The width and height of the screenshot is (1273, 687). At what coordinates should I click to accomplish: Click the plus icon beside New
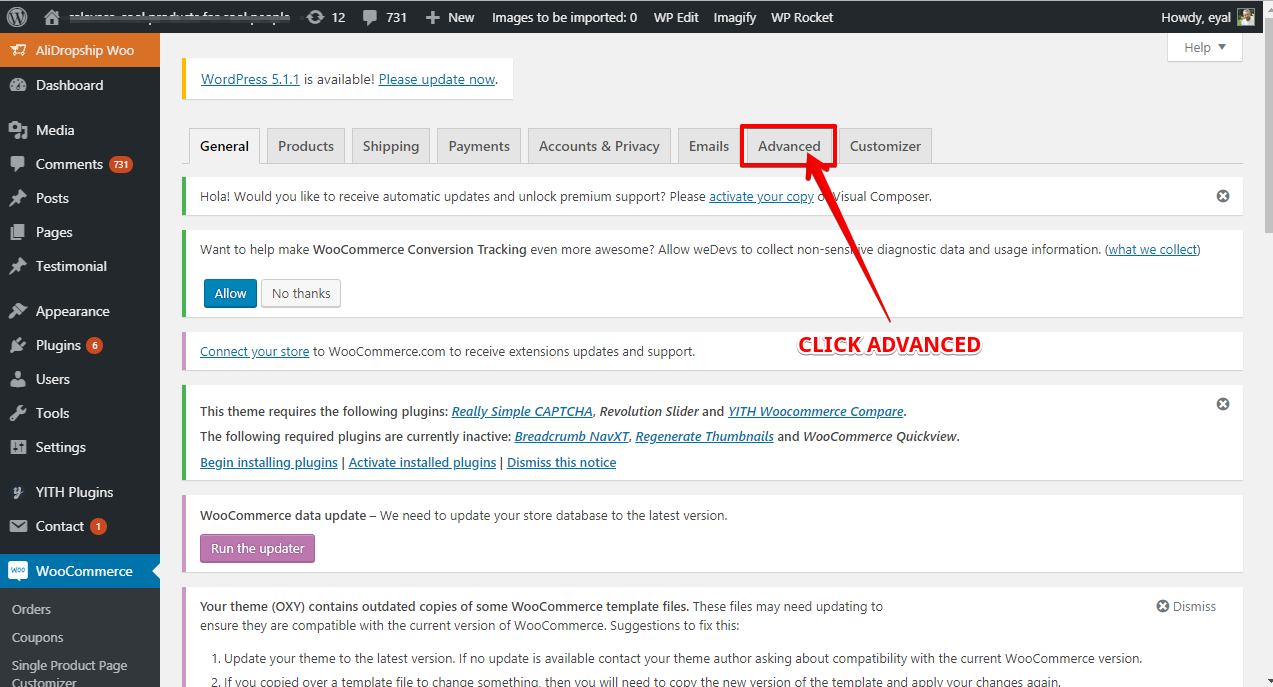pos(432,17)
